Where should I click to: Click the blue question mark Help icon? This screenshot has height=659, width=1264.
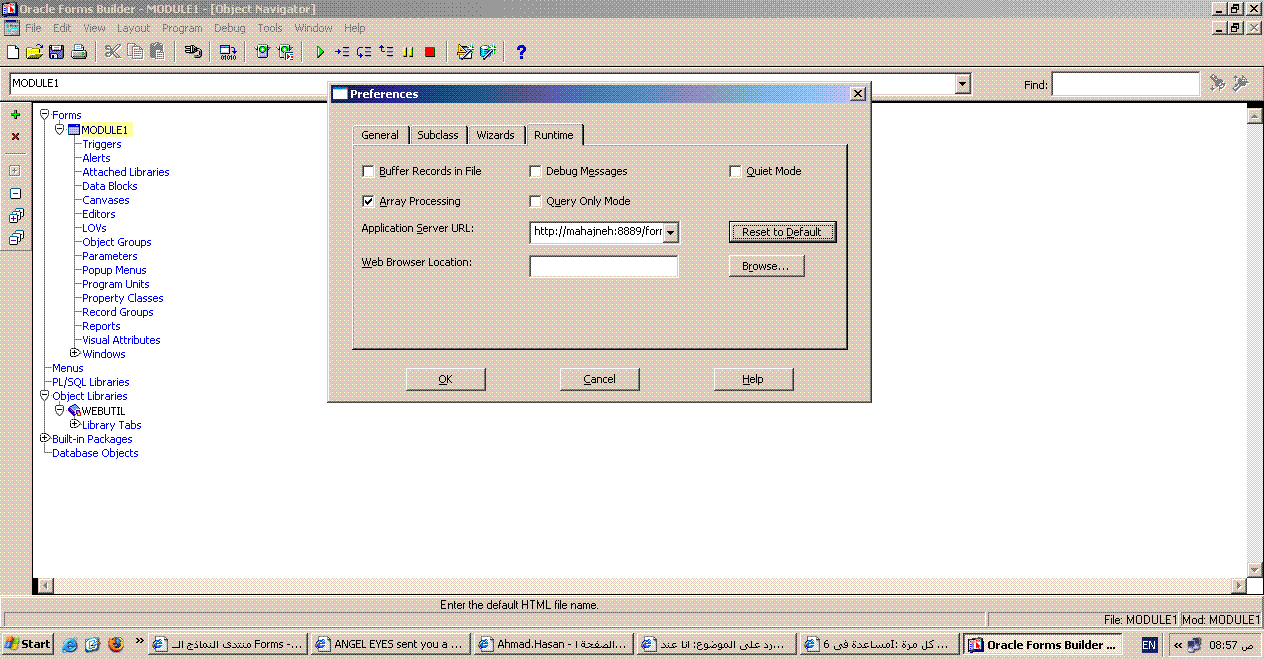521,52
